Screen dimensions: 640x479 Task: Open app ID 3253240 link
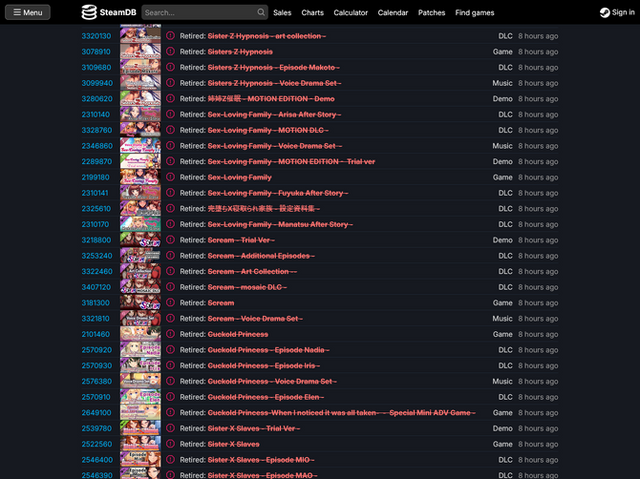(96, 256)
